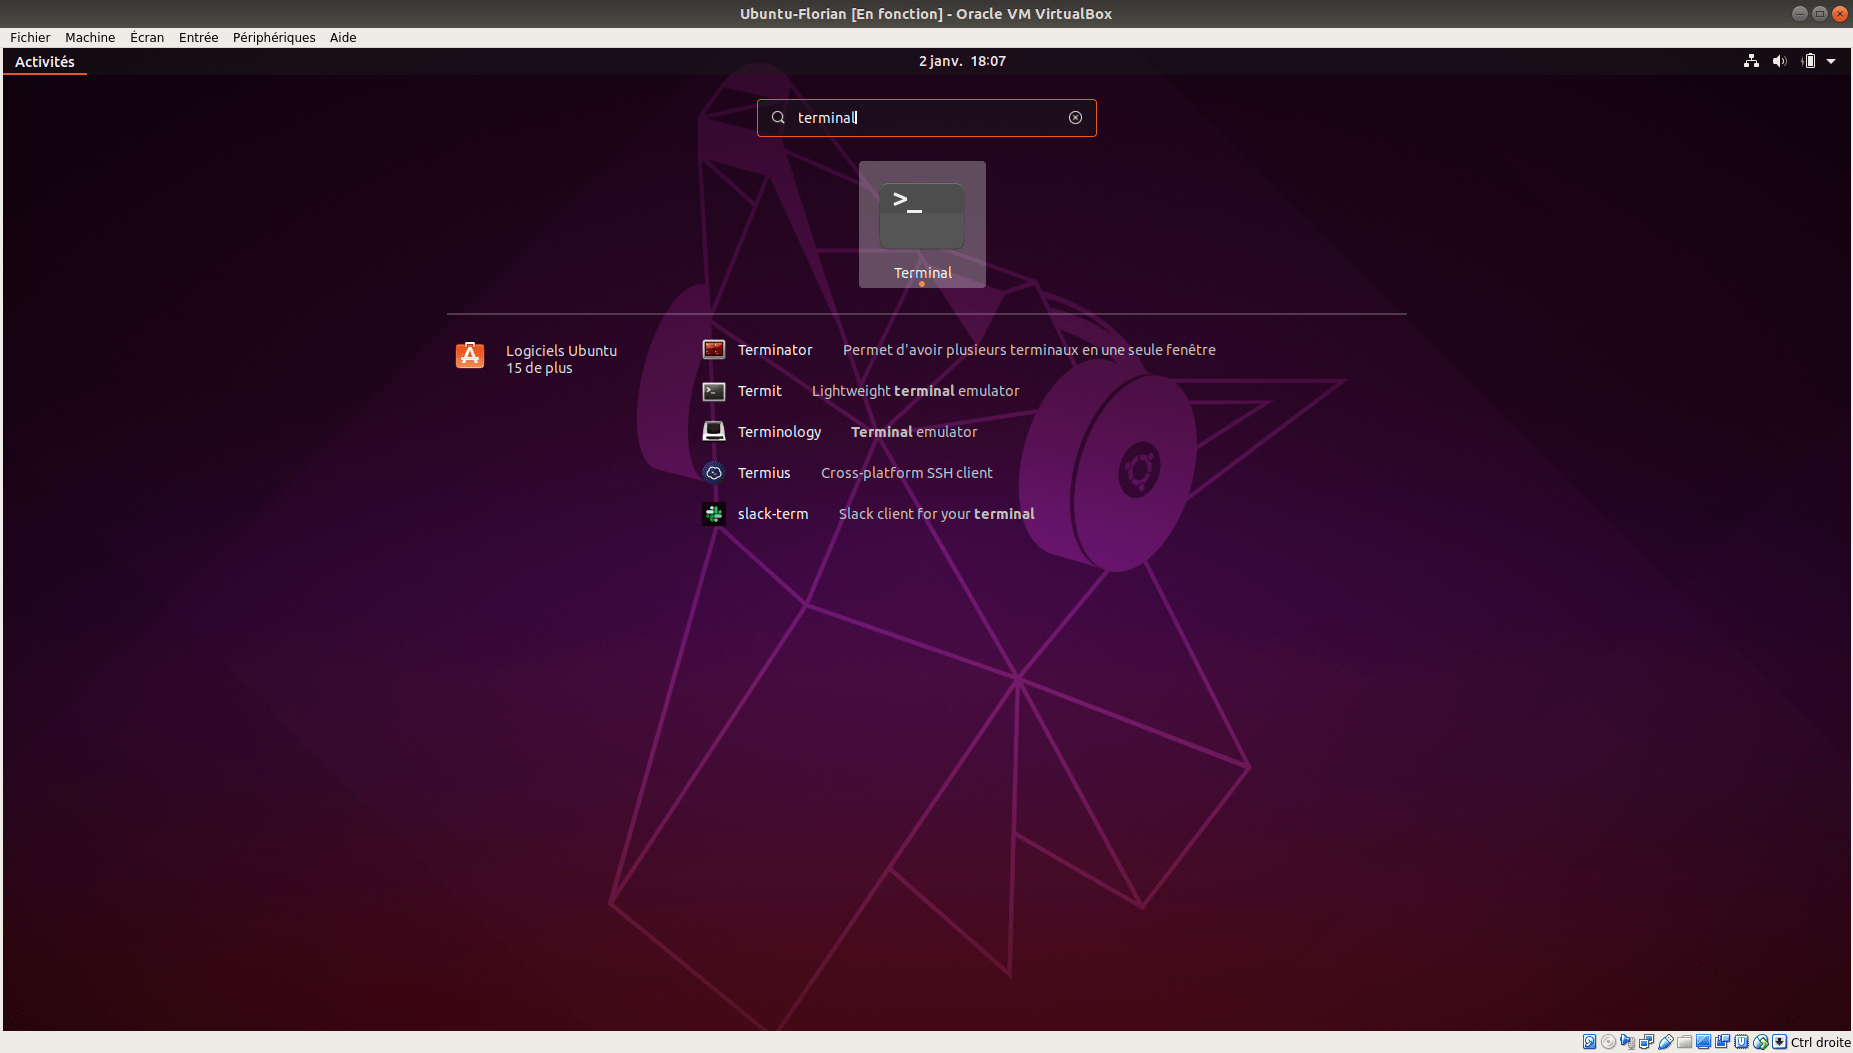Viewport: 1853px width, 1053px height.
Task: Click the network connection icon in top bar
Action: click(1751, 61)
